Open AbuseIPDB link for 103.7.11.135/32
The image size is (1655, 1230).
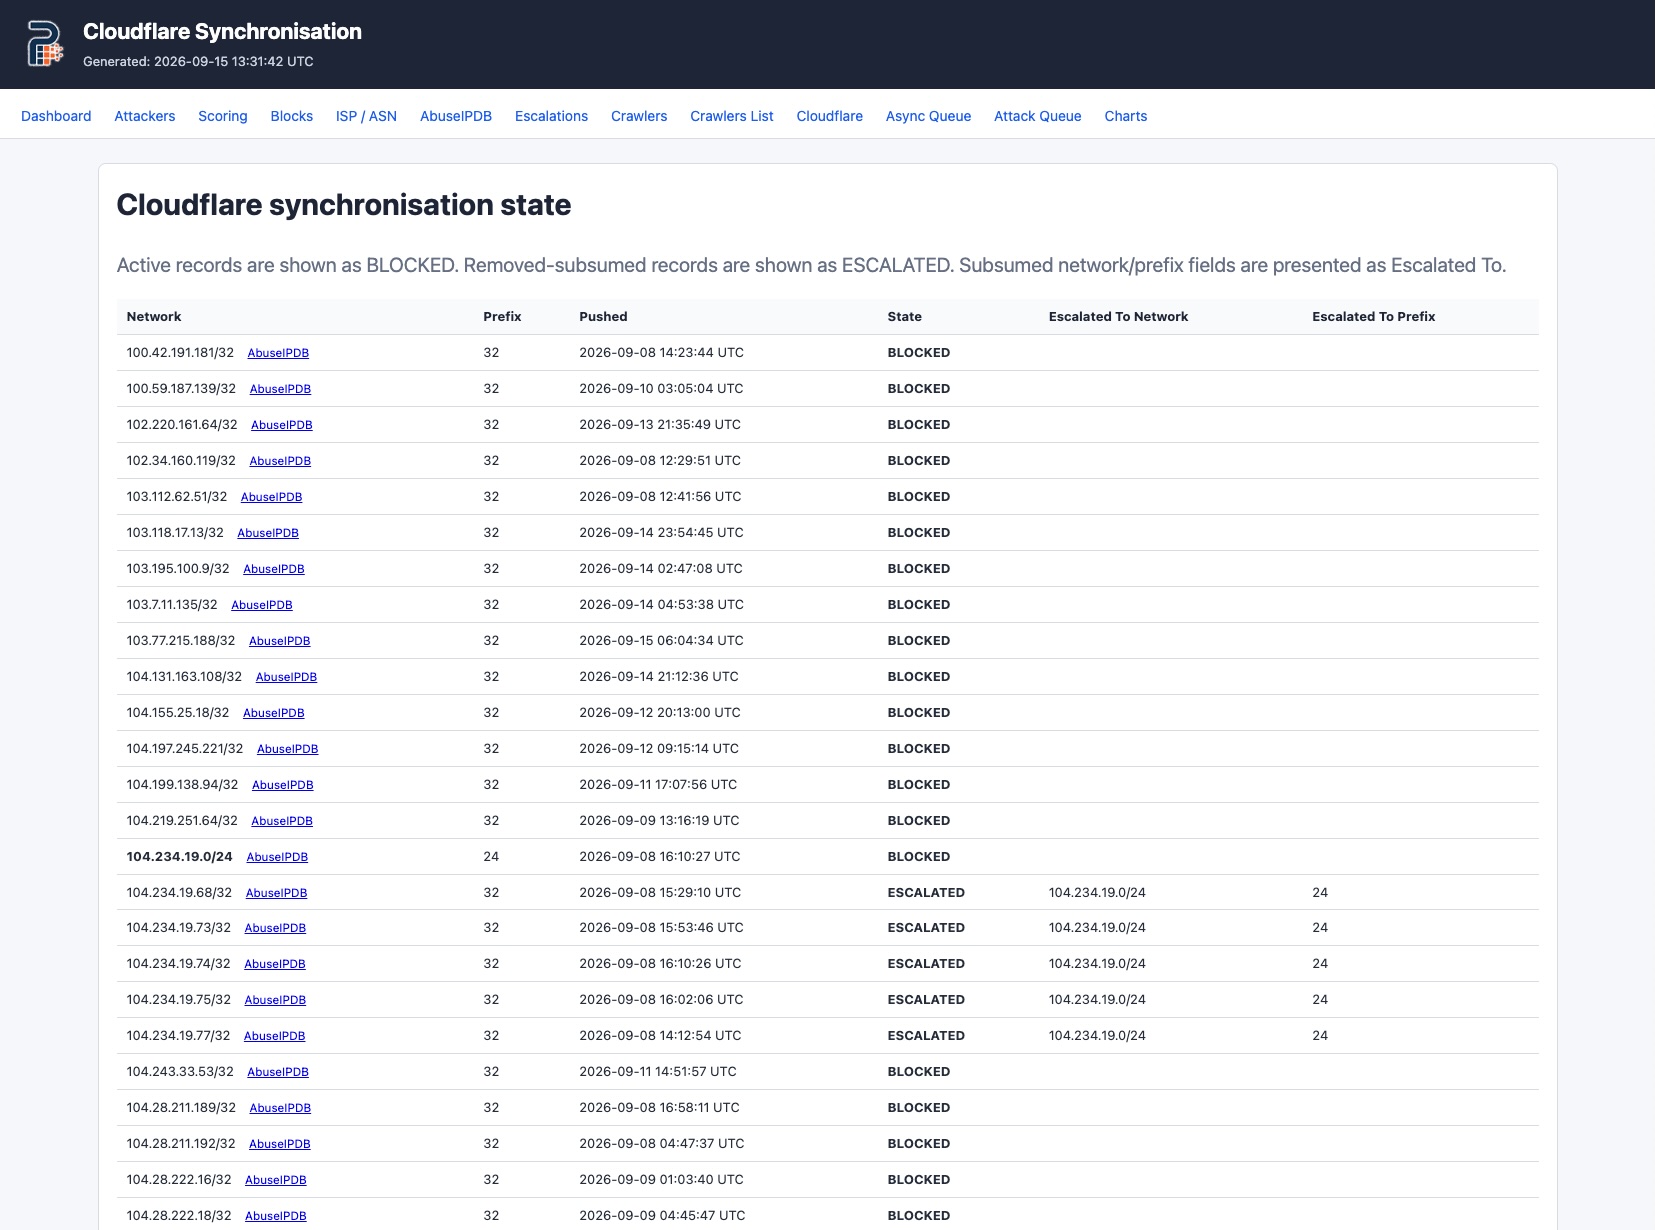coord(262,605)
